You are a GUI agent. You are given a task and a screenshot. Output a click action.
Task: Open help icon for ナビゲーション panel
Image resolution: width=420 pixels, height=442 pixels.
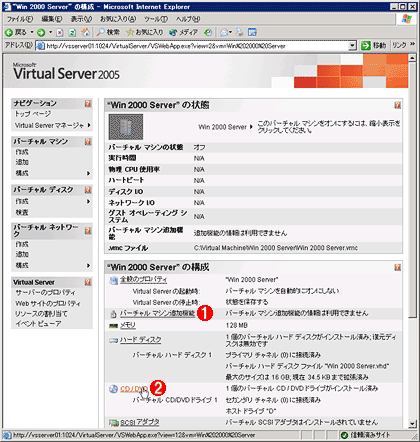(x=88, y=104)
